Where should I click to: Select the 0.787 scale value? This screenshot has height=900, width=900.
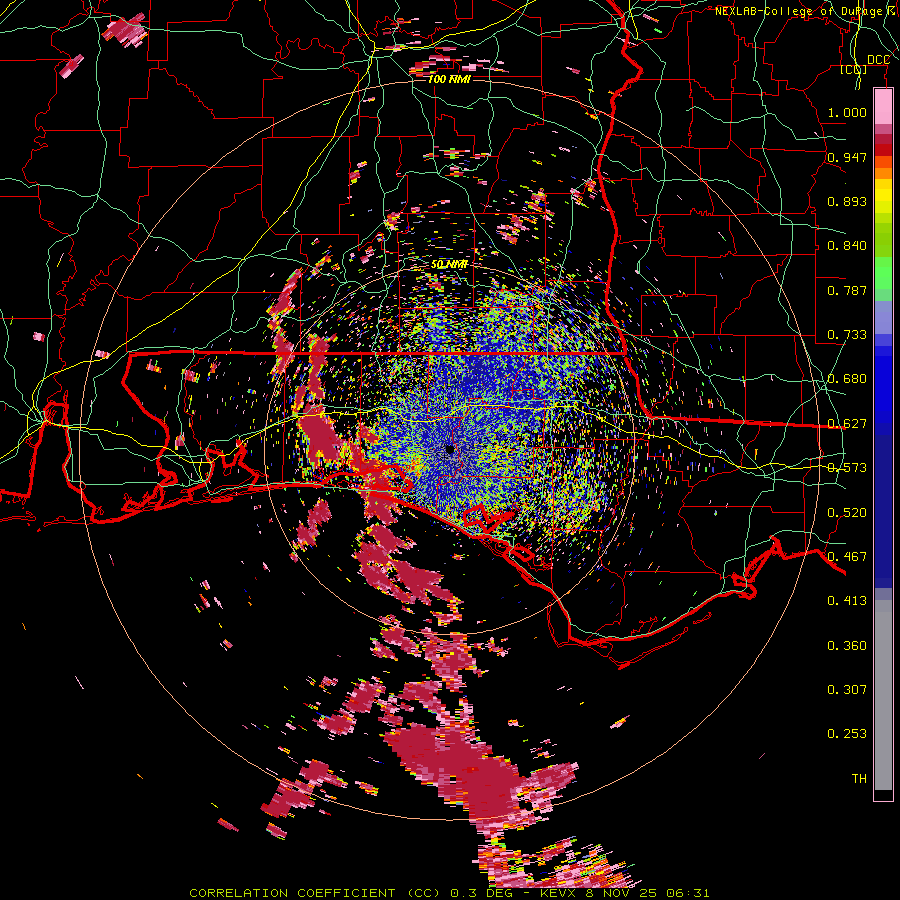[x=847, y=290]
